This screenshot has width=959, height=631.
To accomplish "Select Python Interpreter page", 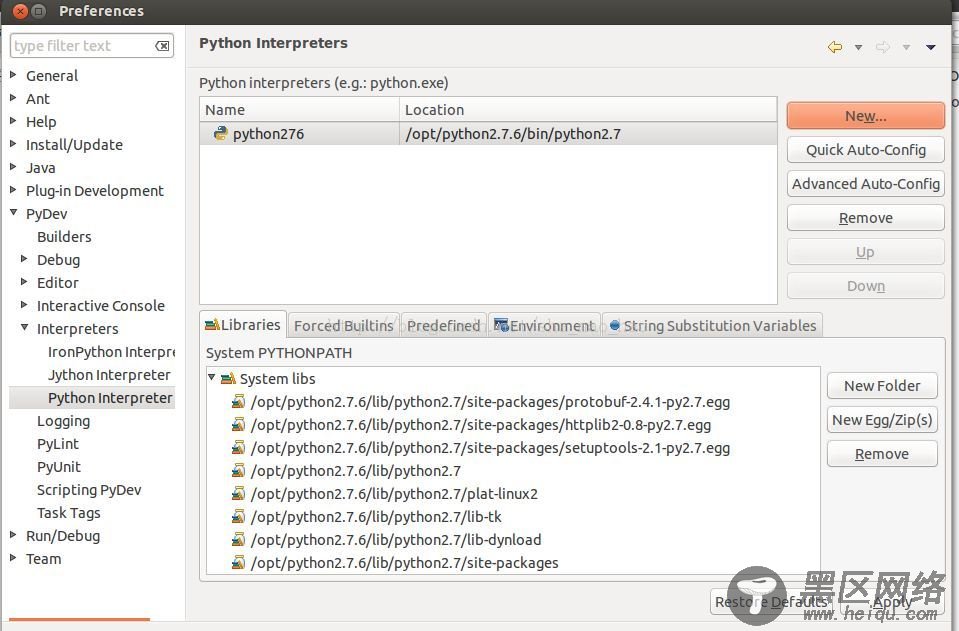I will (x=110, y=398).
